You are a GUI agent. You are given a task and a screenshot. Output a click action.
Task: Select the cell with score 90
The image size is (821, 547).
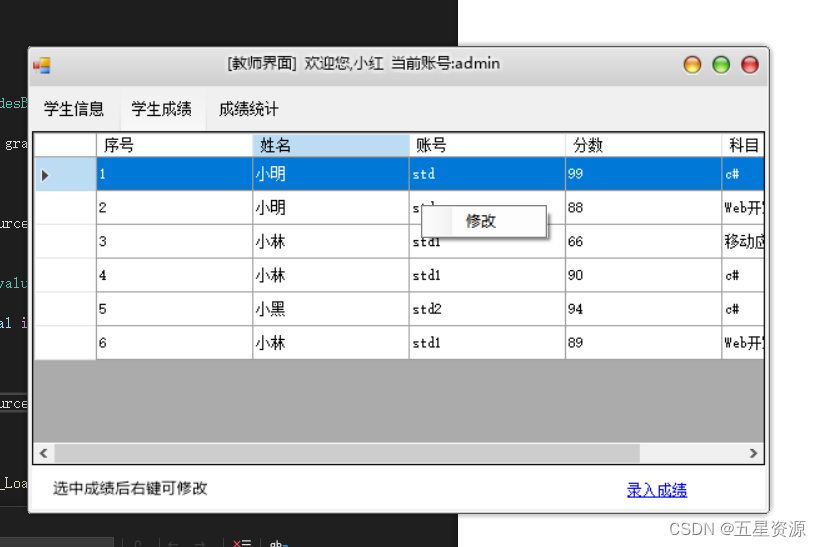click(x=644, y=275)
